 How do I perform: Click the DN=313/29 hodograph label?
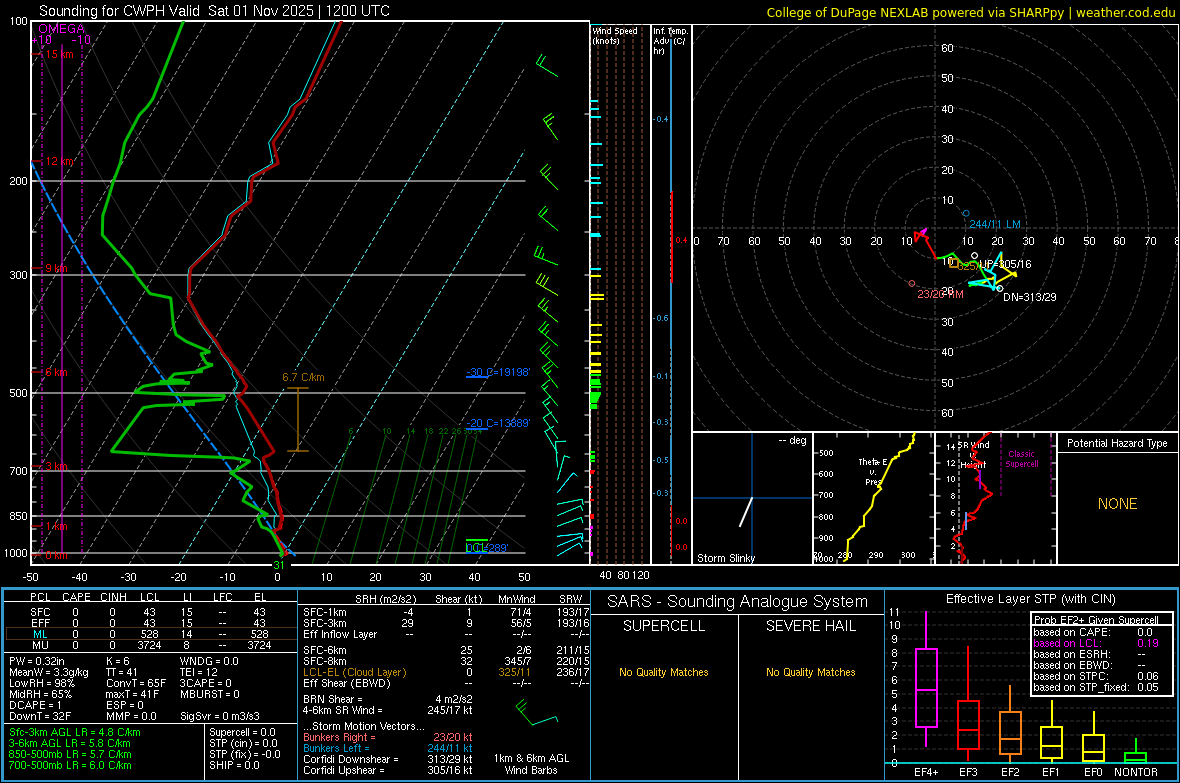point(1029,297)
